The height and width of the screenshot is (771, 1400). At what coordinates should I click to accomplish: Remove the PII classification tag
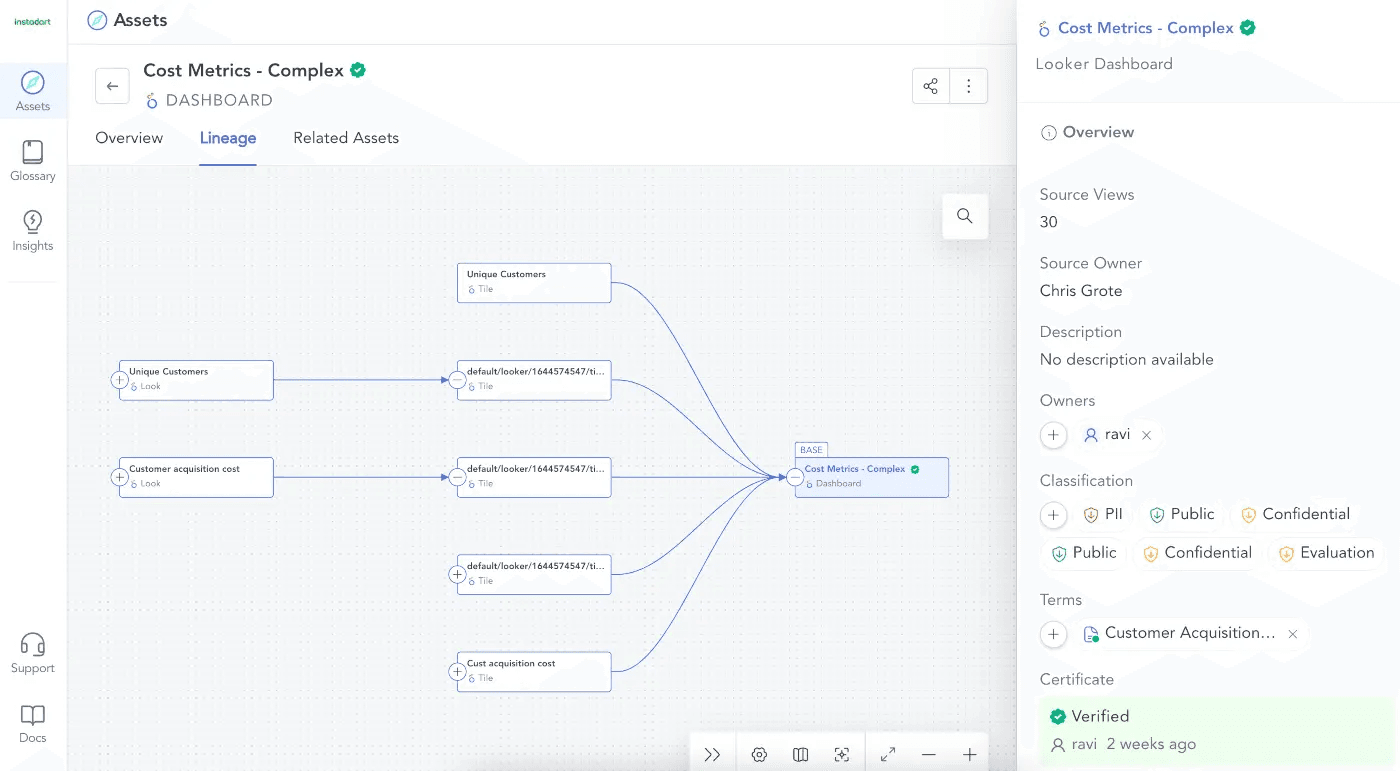1103,514
